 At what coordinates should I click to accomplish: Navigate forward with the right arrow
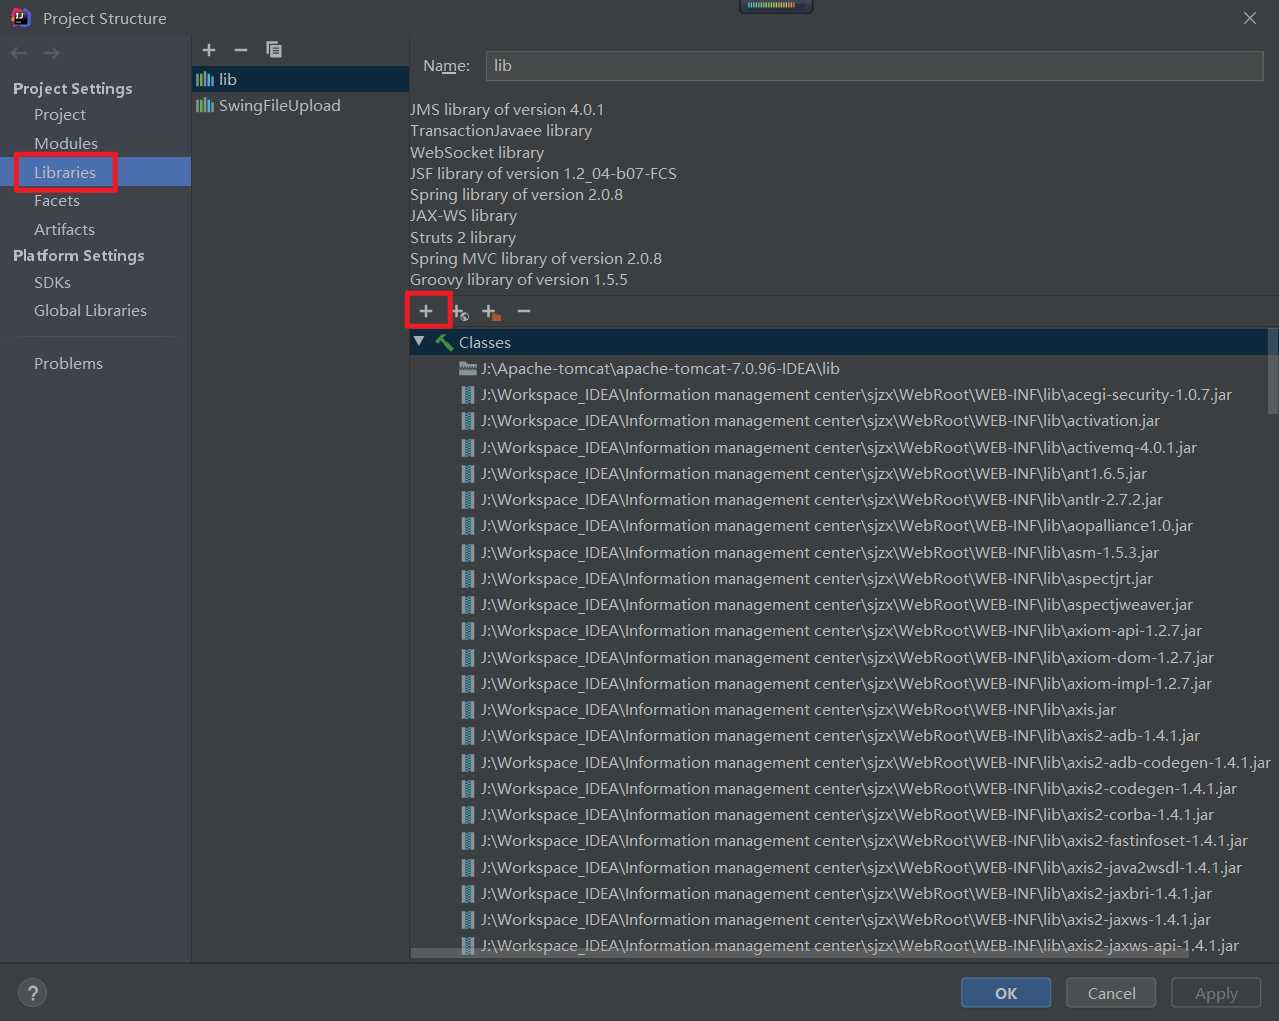[x=52, y=53]
